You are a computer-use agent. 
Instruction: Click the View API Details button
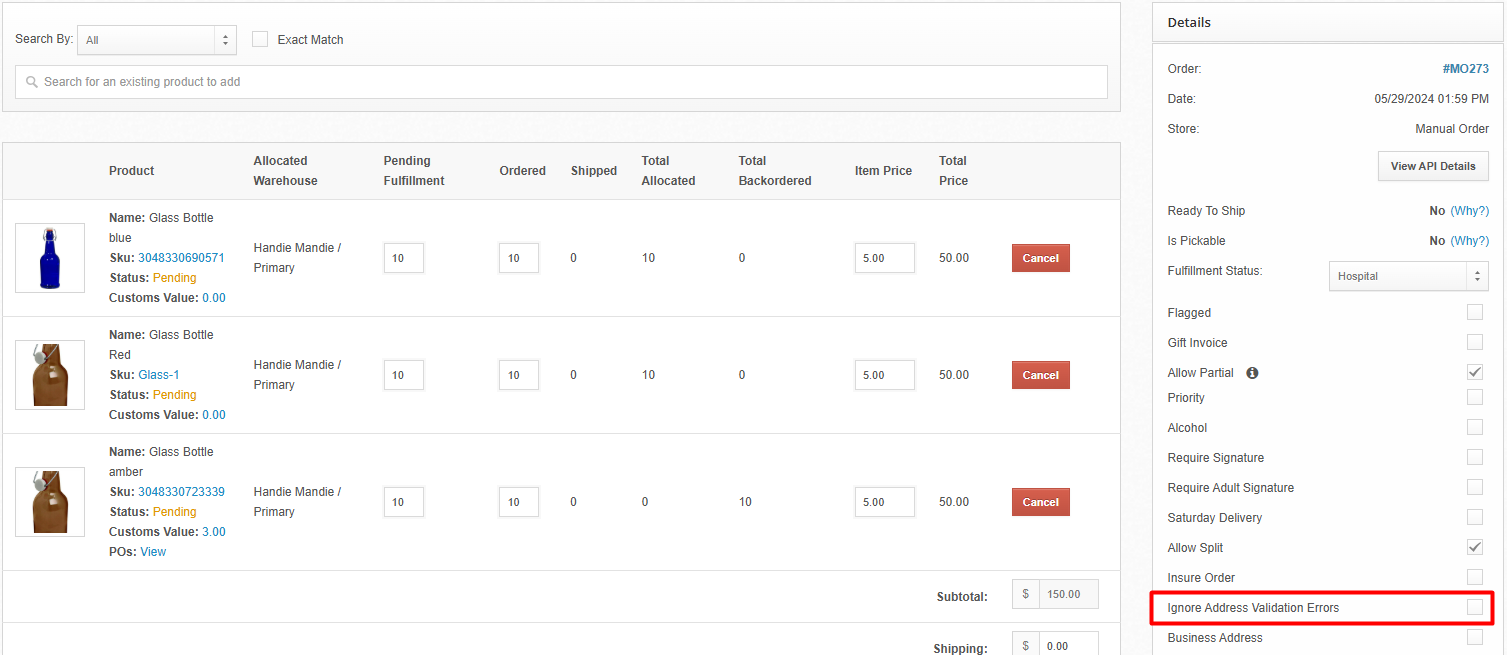coord(1432,166)
